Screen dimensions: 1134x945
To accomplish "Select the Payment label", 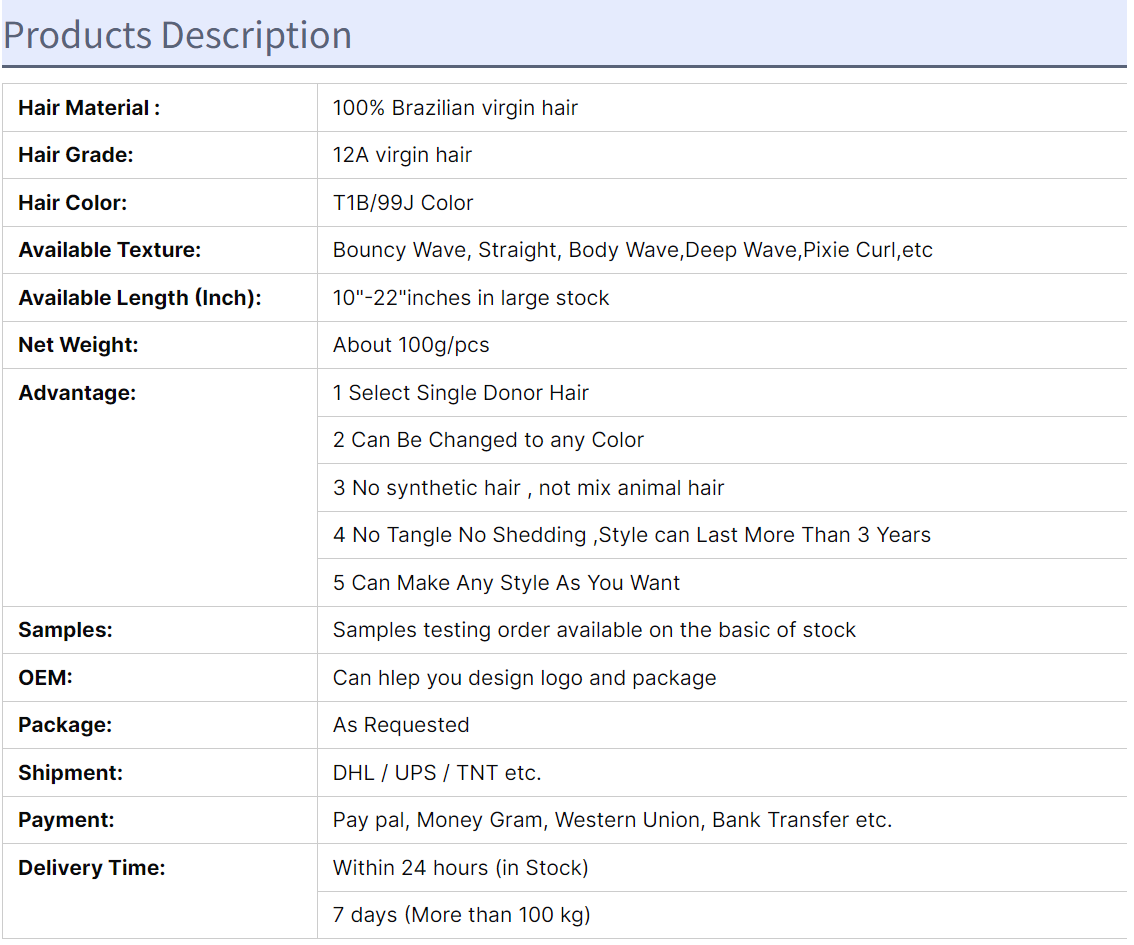I will pos(67,820).
